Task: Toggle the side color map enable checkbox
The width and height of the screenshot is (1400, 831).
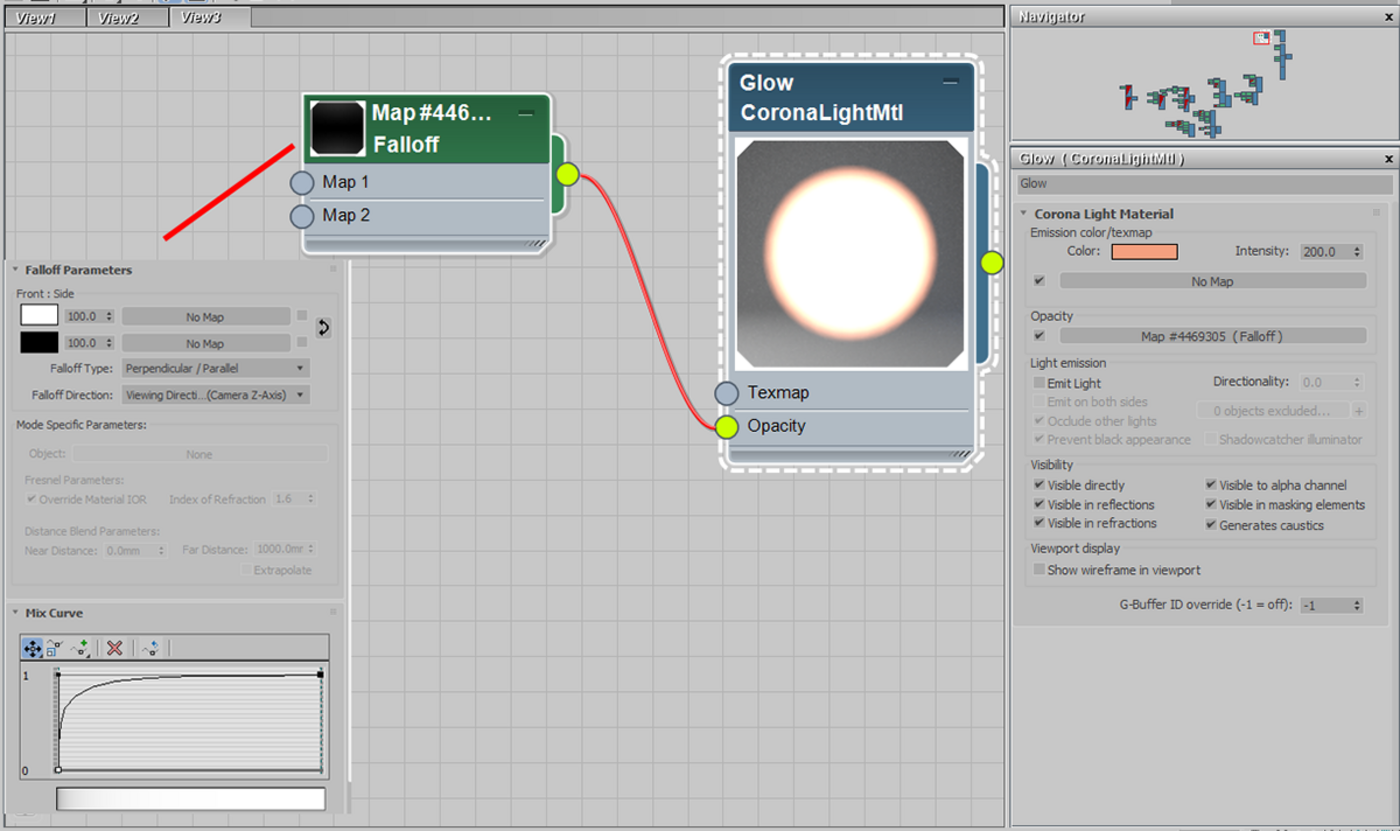Action: 301,343
